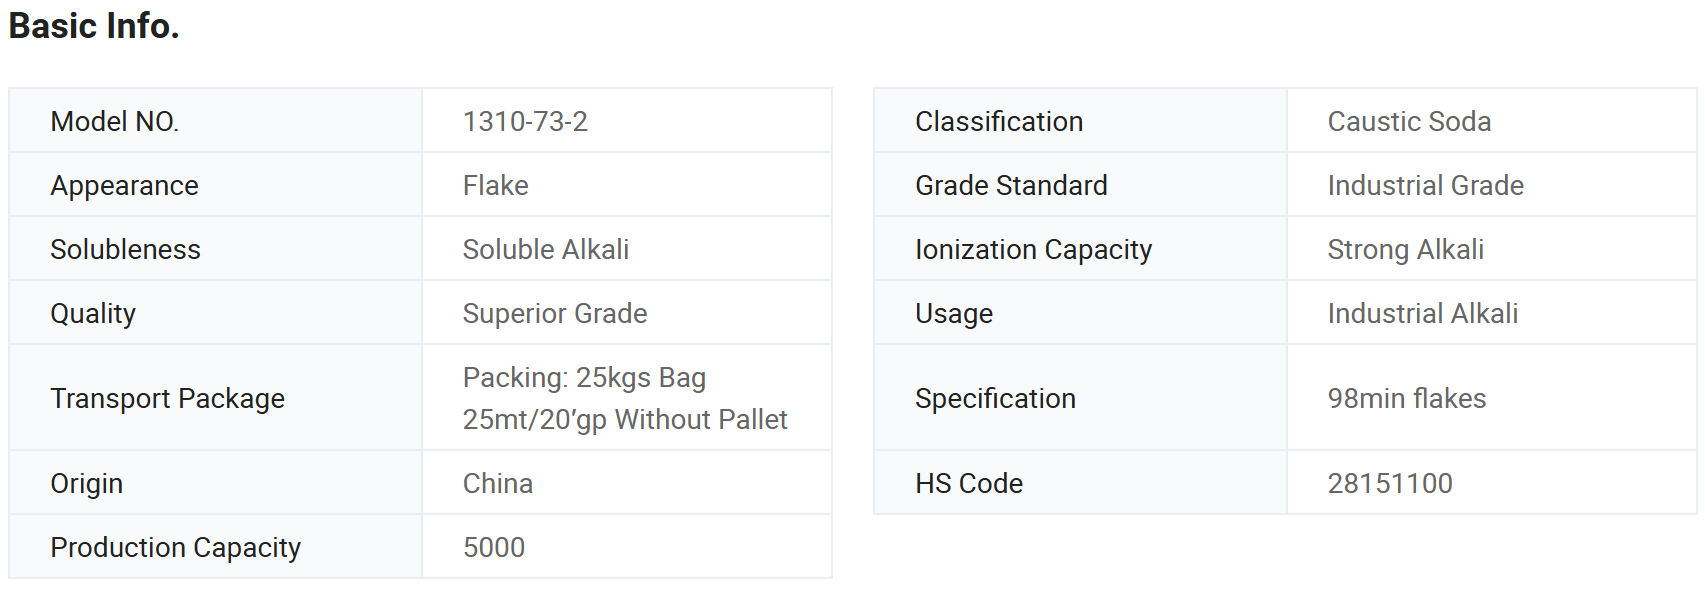Click the HS Code value 28151100
The height and width of the screenshot is (597, 1705).
pos(1389,484)
